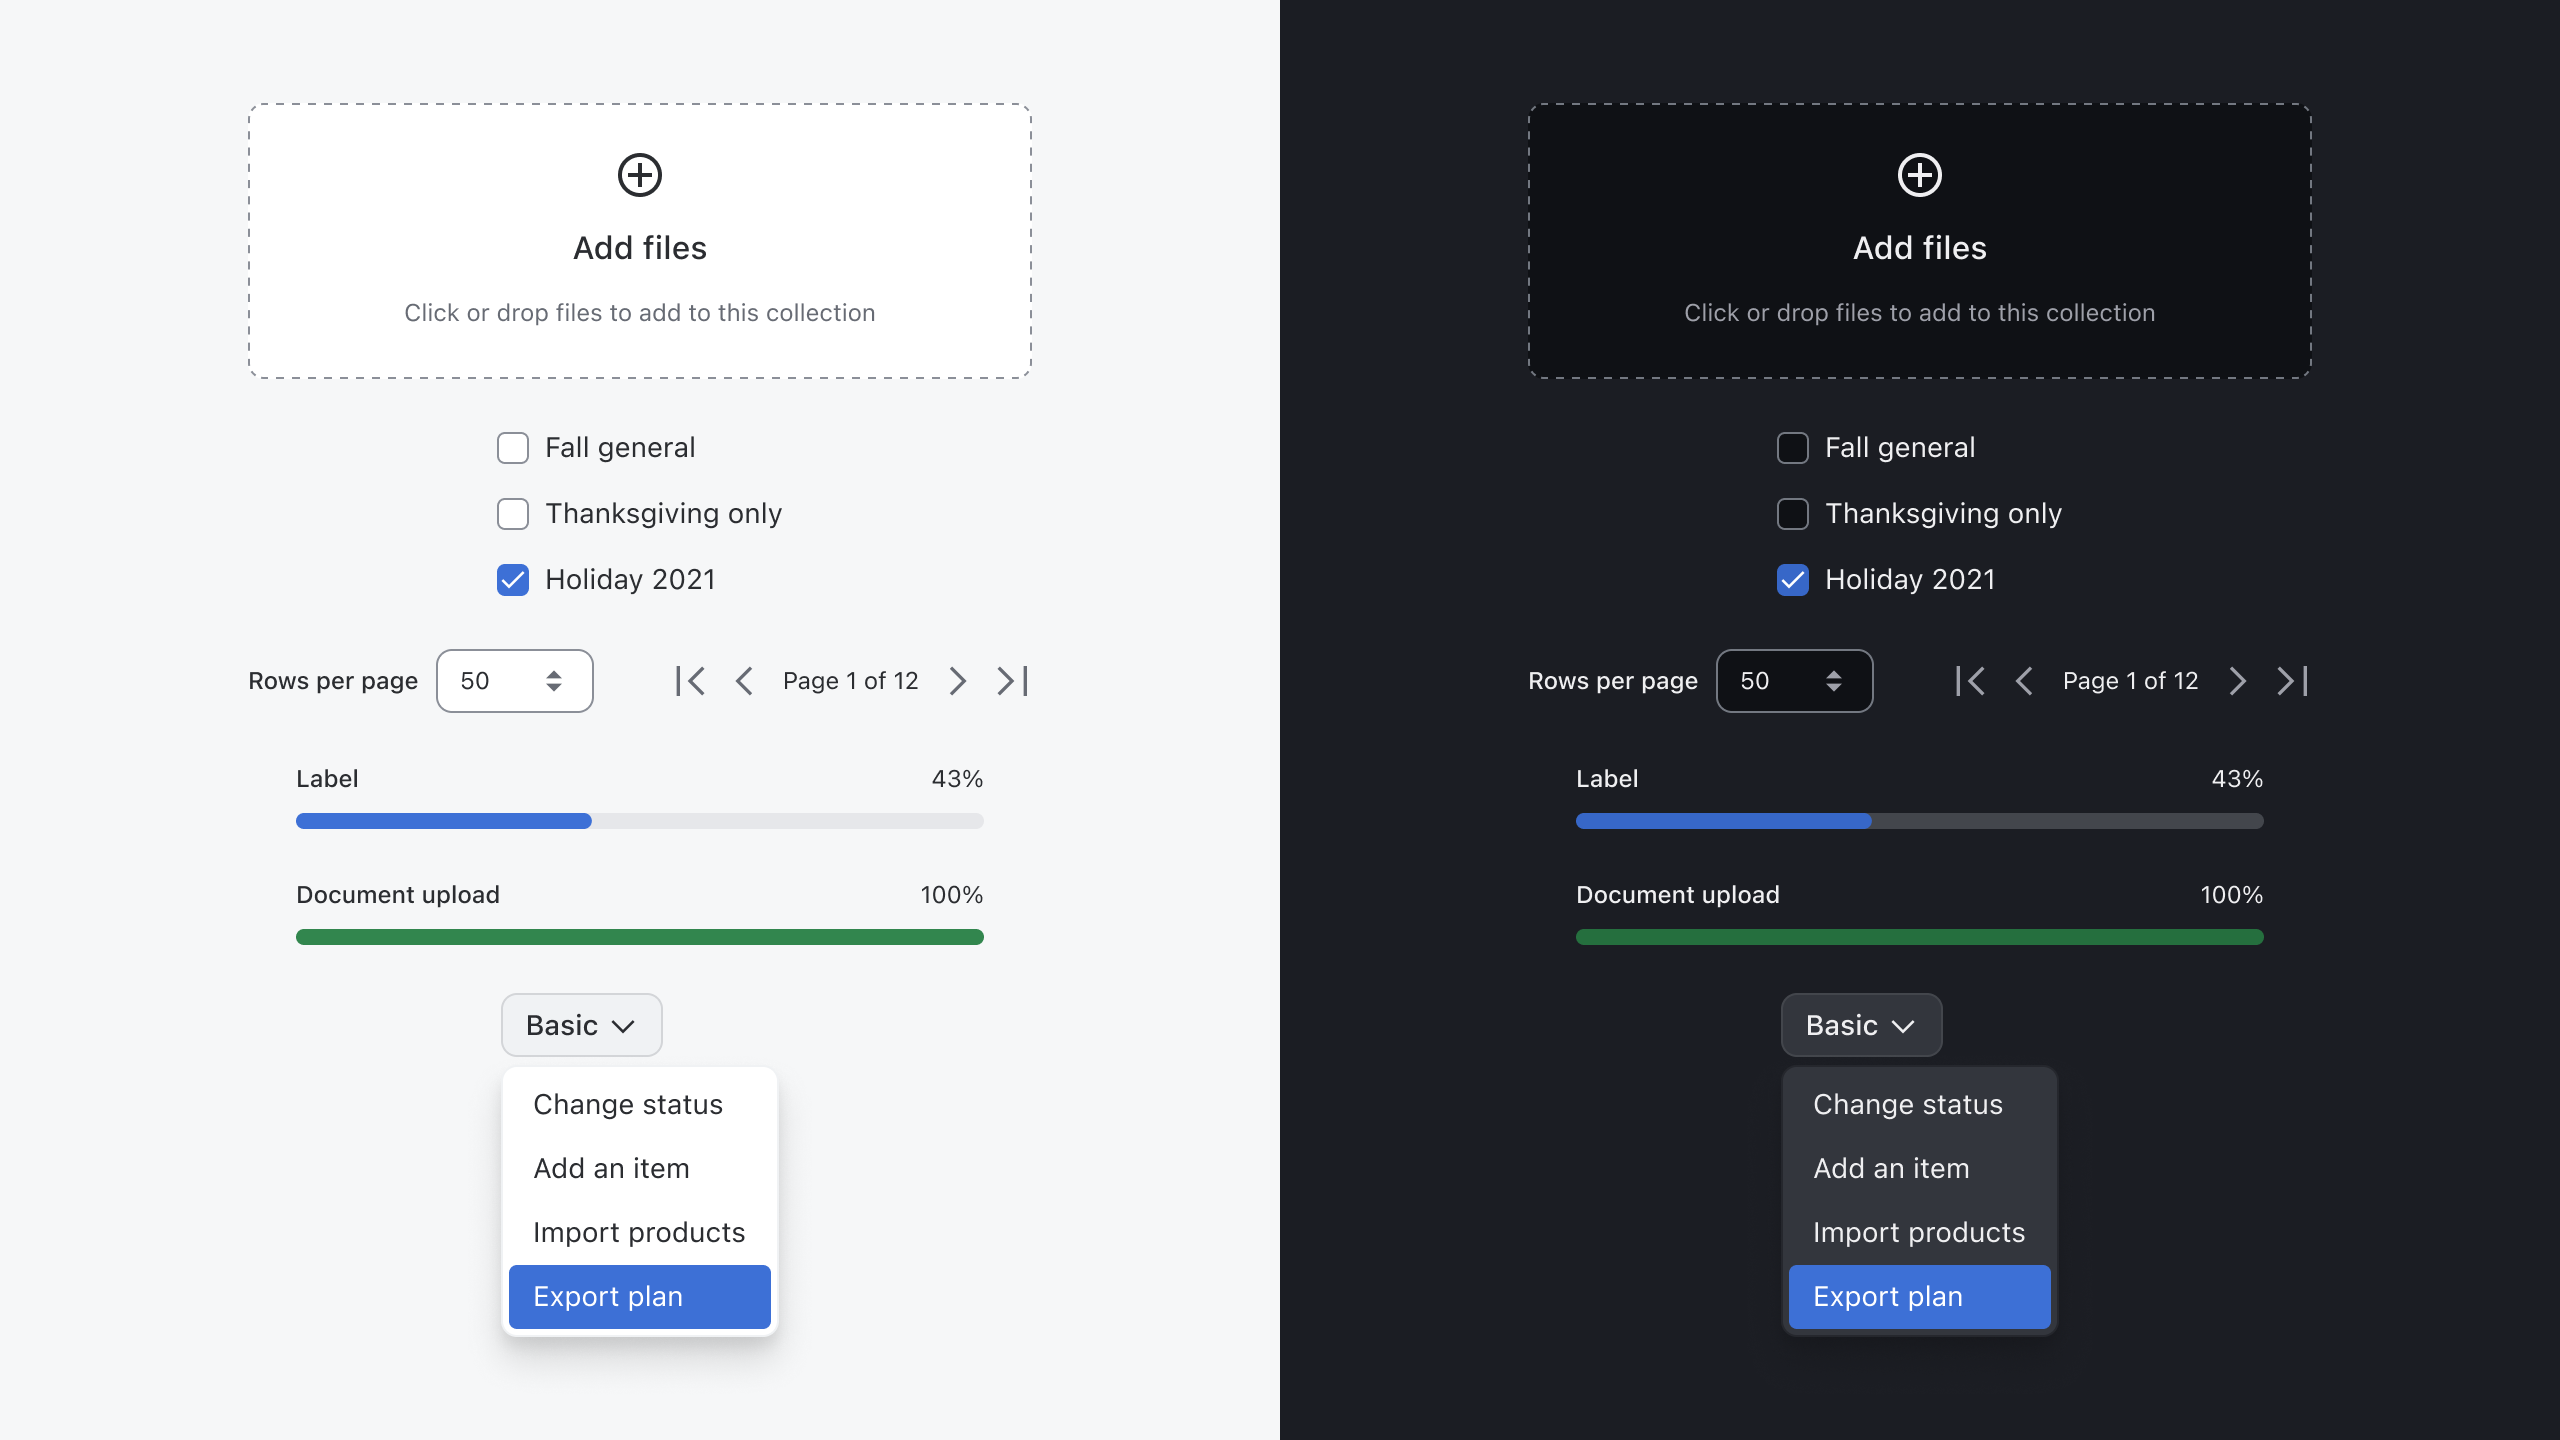Viewport: 2560px width, 1440px height.
Task: Click Add an item in dark menu
Action: tap(1891, 1168)
